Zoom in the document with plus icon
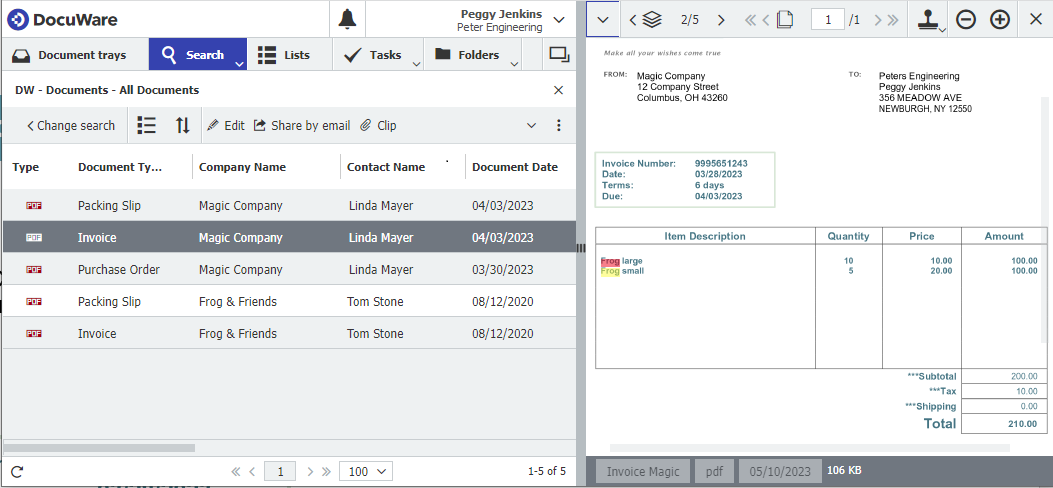Viewport: 1053px width, 488px height. pyautogui.click(x=1000, y=19)
